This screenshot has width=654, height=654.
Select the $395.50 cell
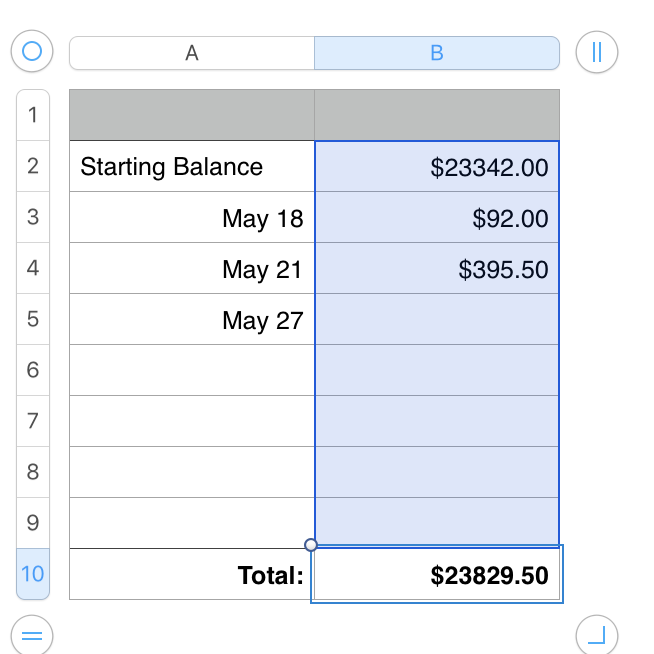(436, 269)
